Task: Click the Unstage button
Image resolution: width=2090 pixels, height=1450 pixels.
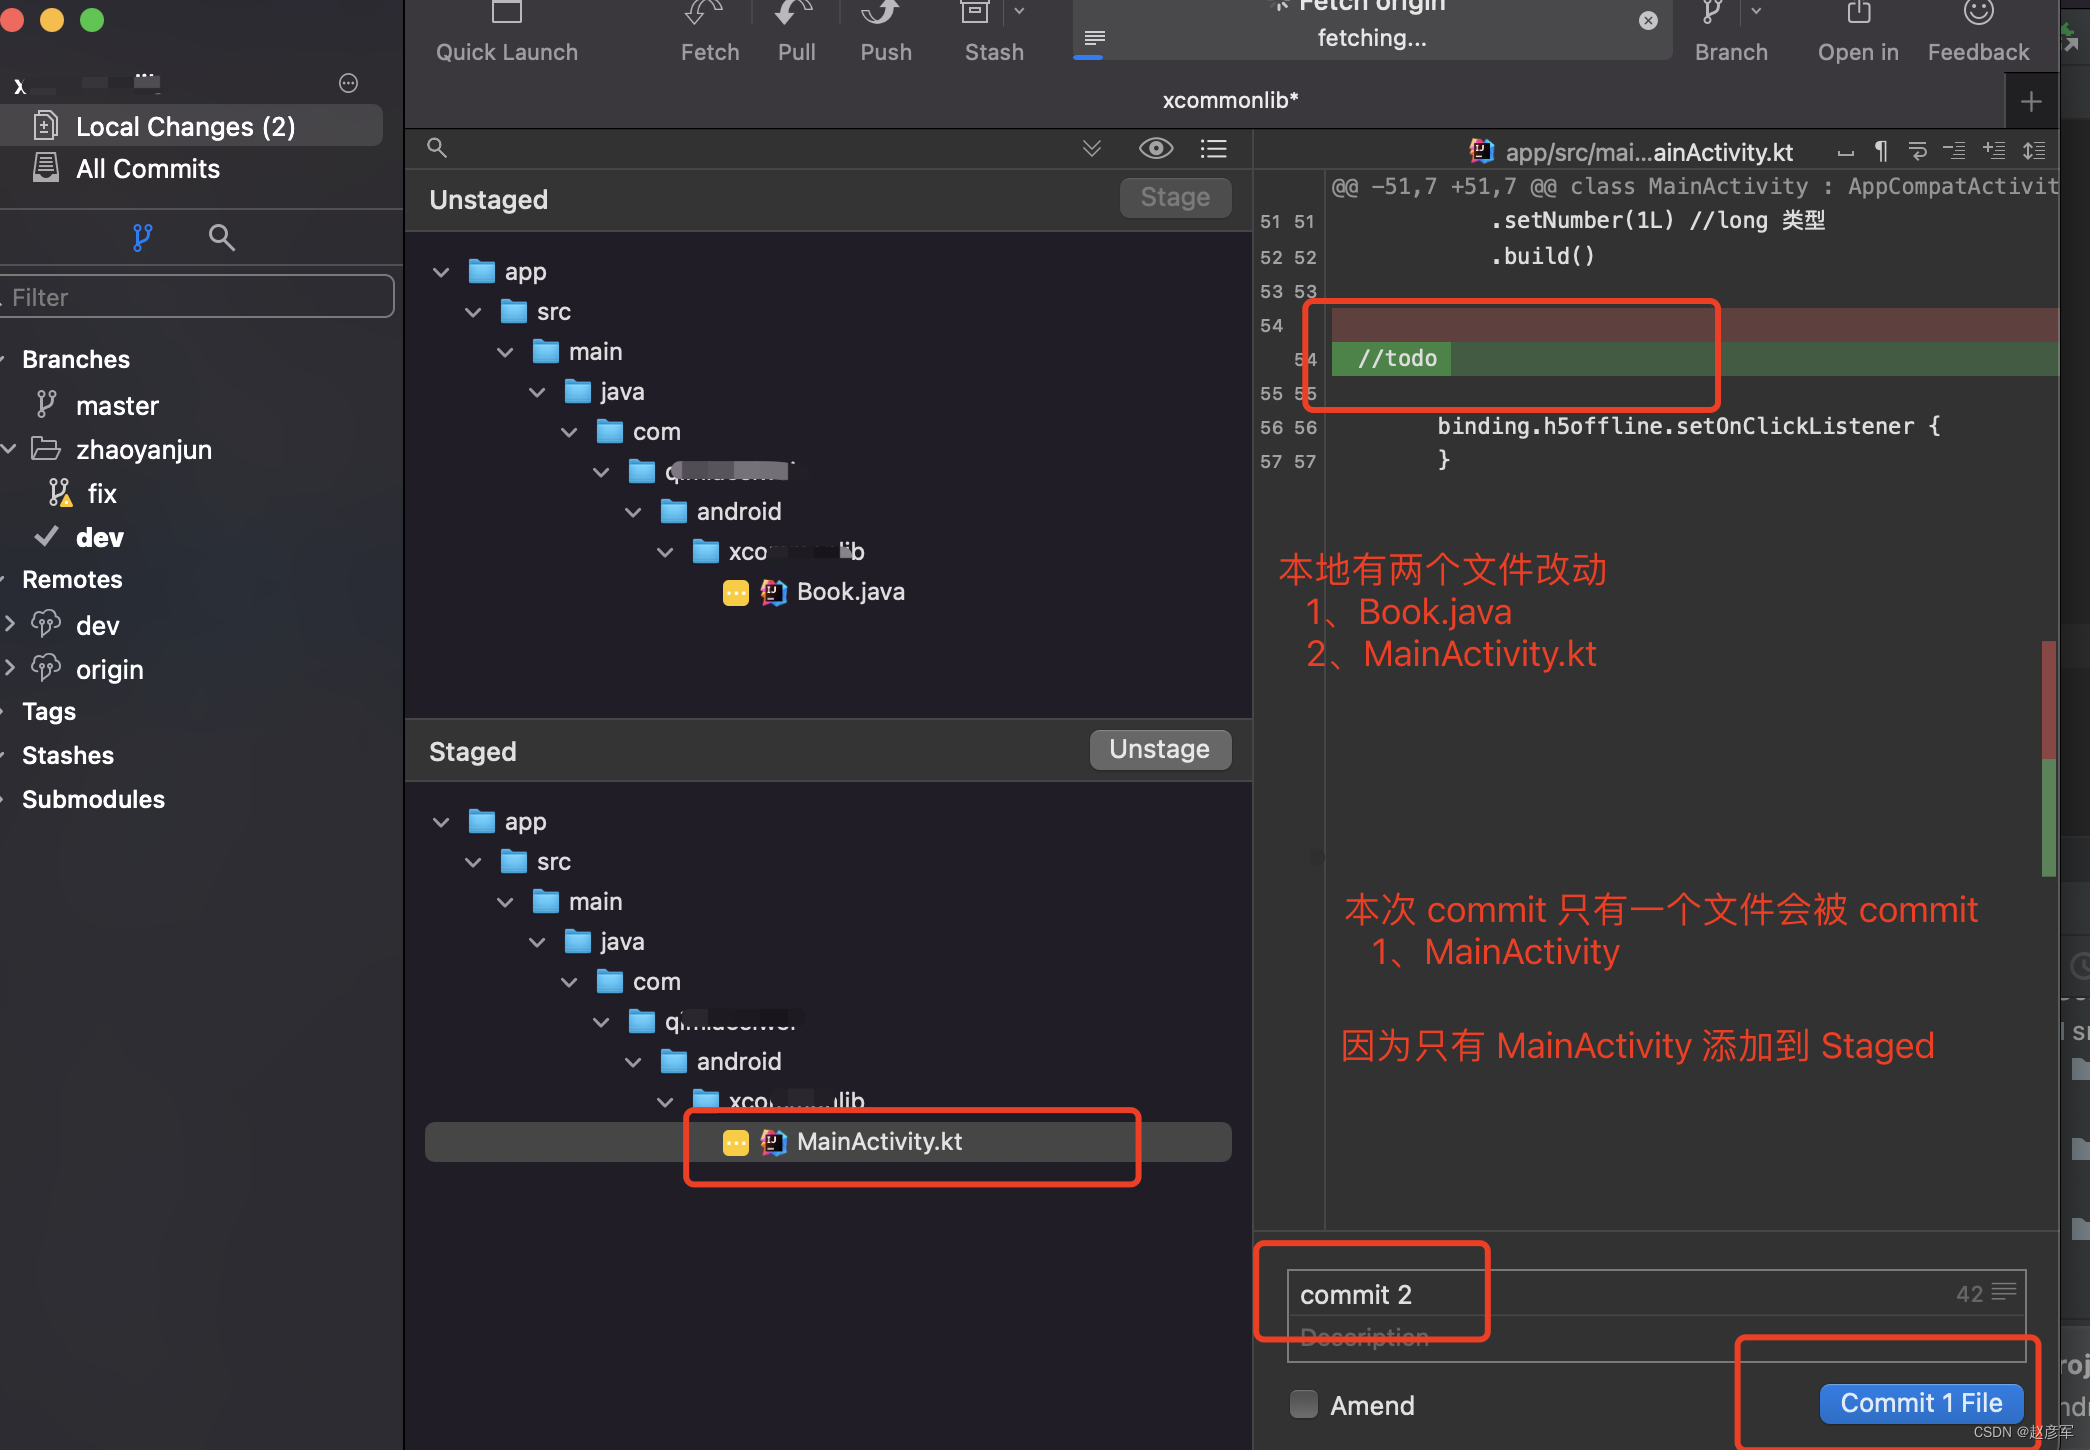Action: pos(1159,749)
